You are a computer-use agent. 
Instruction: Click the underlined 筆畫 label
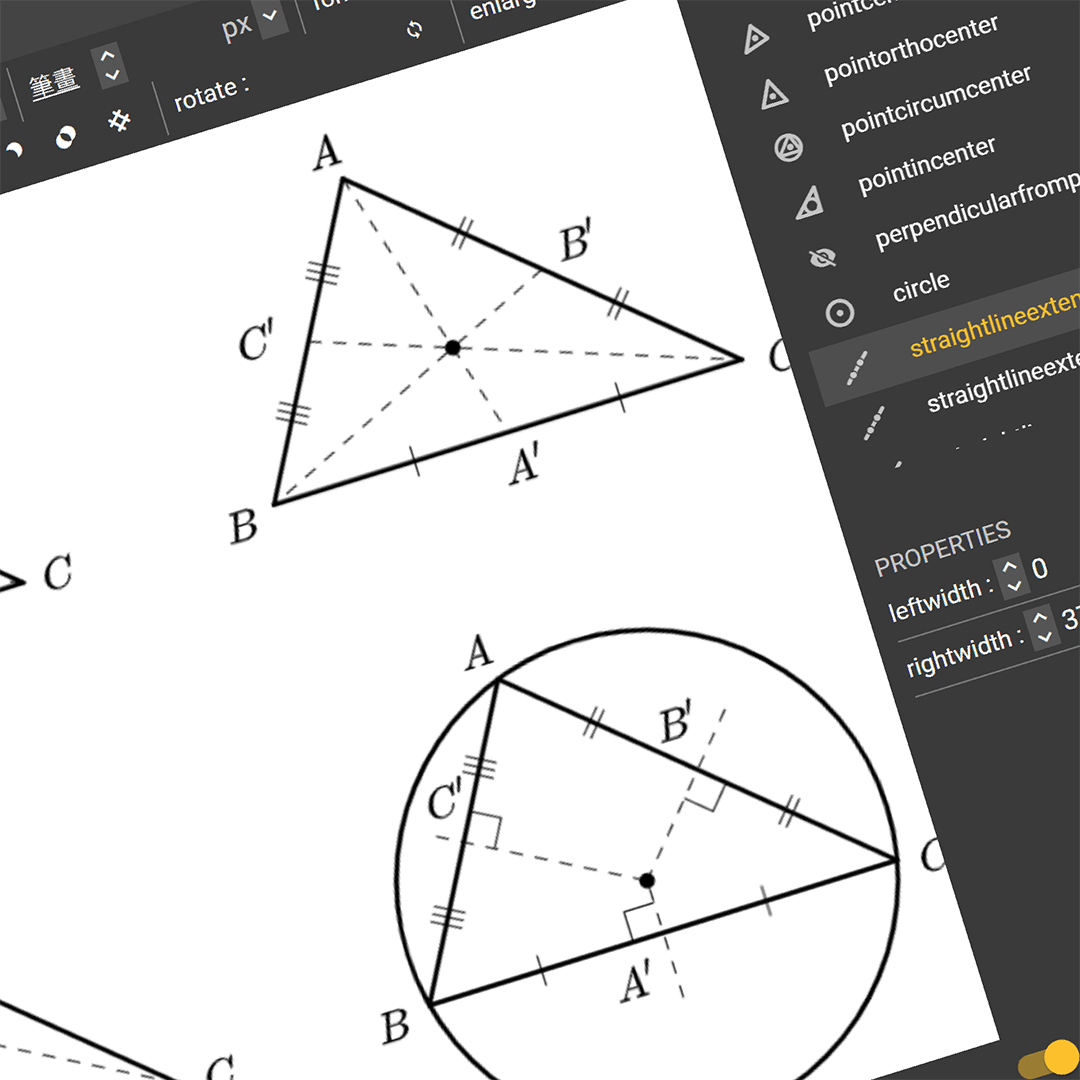pyautogui.click(x=54, y=85)
